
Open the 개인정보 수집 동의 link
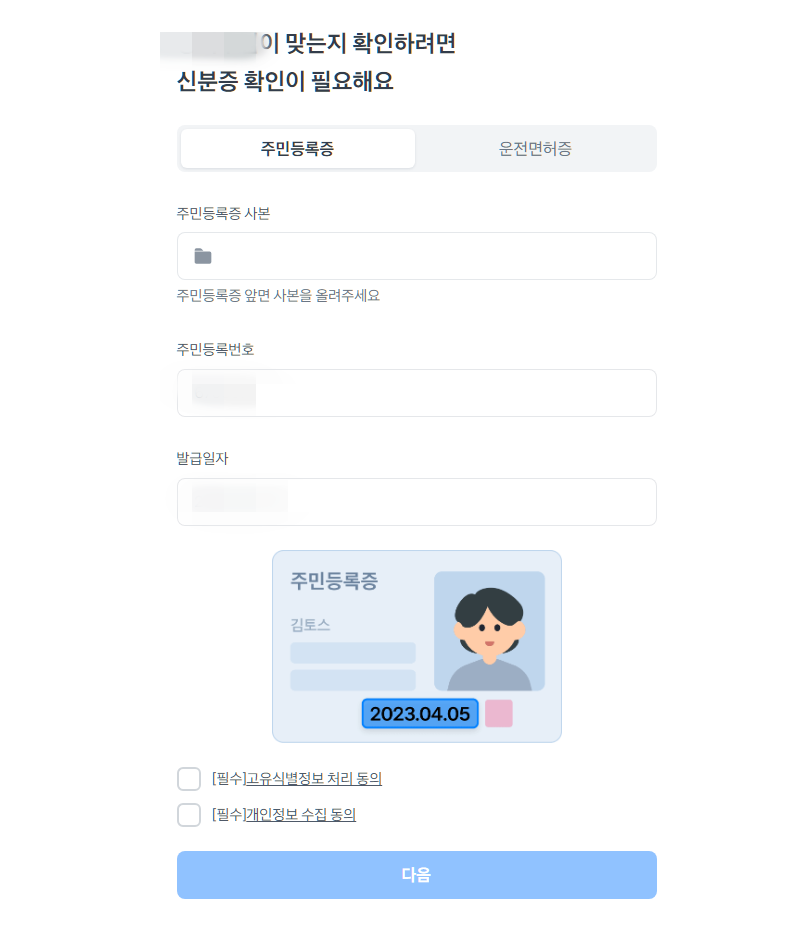(x=301, y=815)
